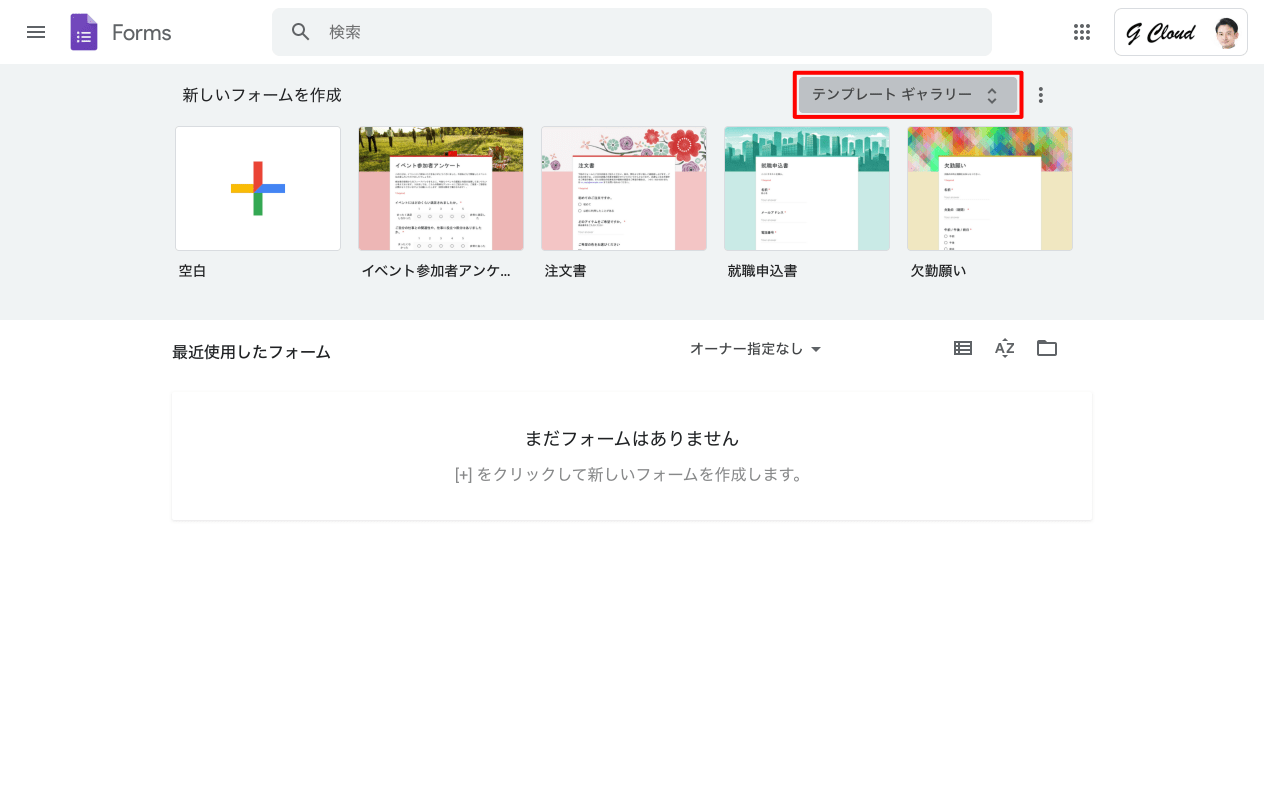The image size is (1280, 800).
Task: Open the more options menu beside the template gallery
Action: pyautogui.click(x=1041, y=95)
